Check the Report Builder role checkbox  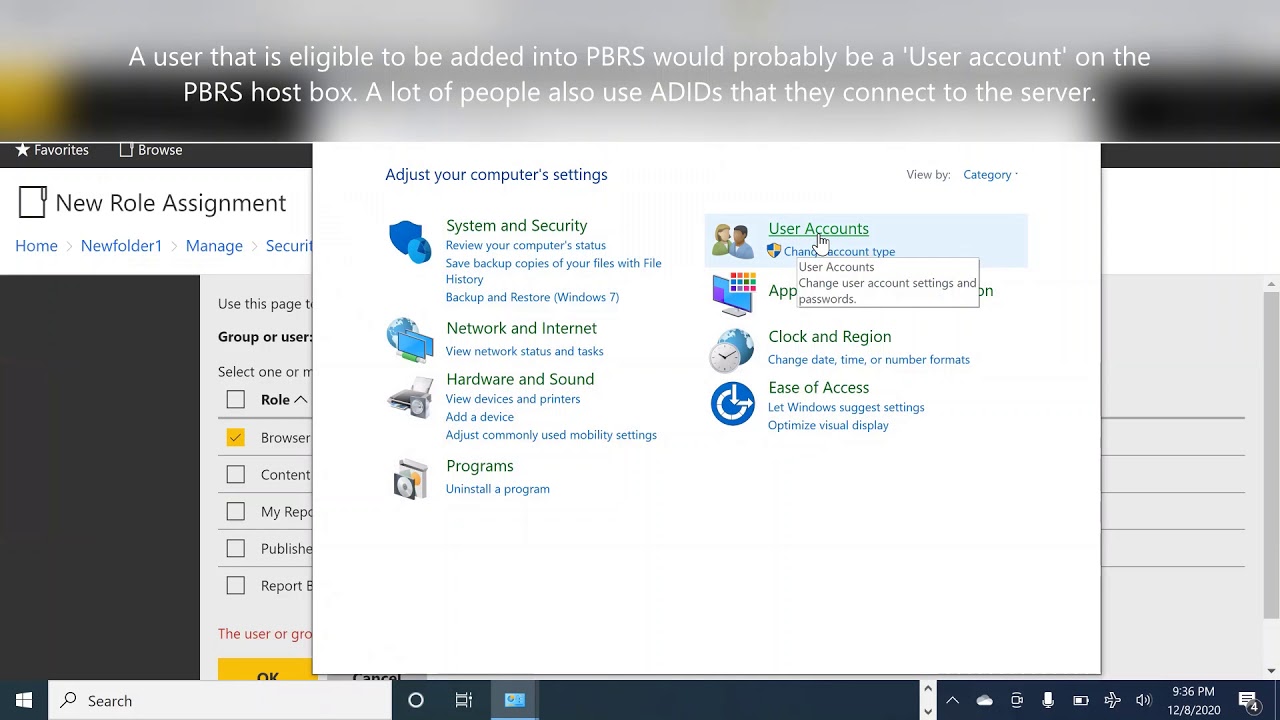point(235,585)
